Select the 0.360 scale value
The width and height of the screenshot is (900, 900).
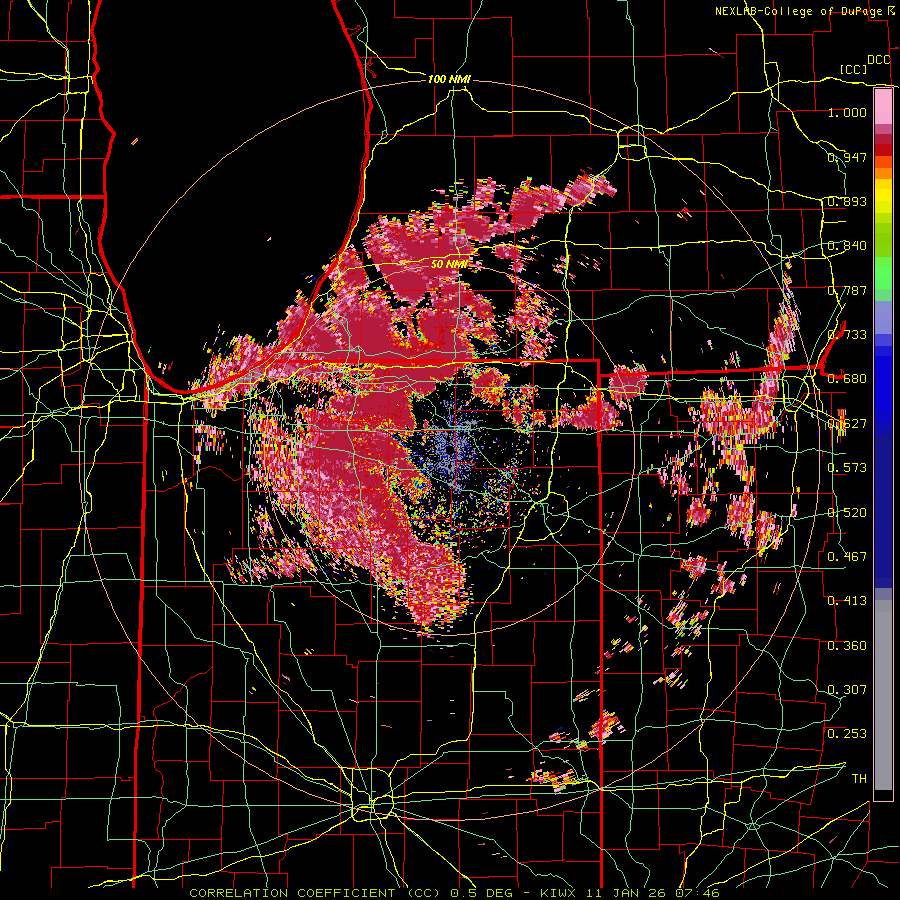click(847, 646)
